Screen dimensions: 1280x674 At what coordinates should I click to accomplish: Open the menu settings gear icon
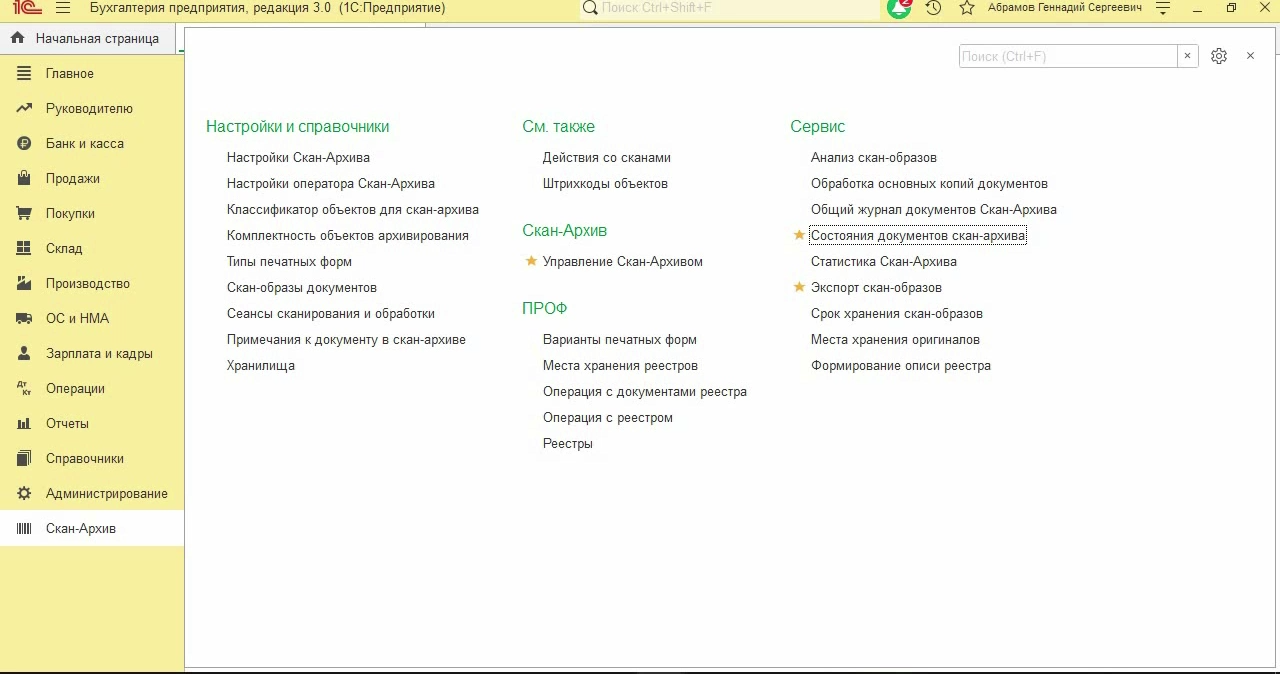click(x=1218, y=56)
